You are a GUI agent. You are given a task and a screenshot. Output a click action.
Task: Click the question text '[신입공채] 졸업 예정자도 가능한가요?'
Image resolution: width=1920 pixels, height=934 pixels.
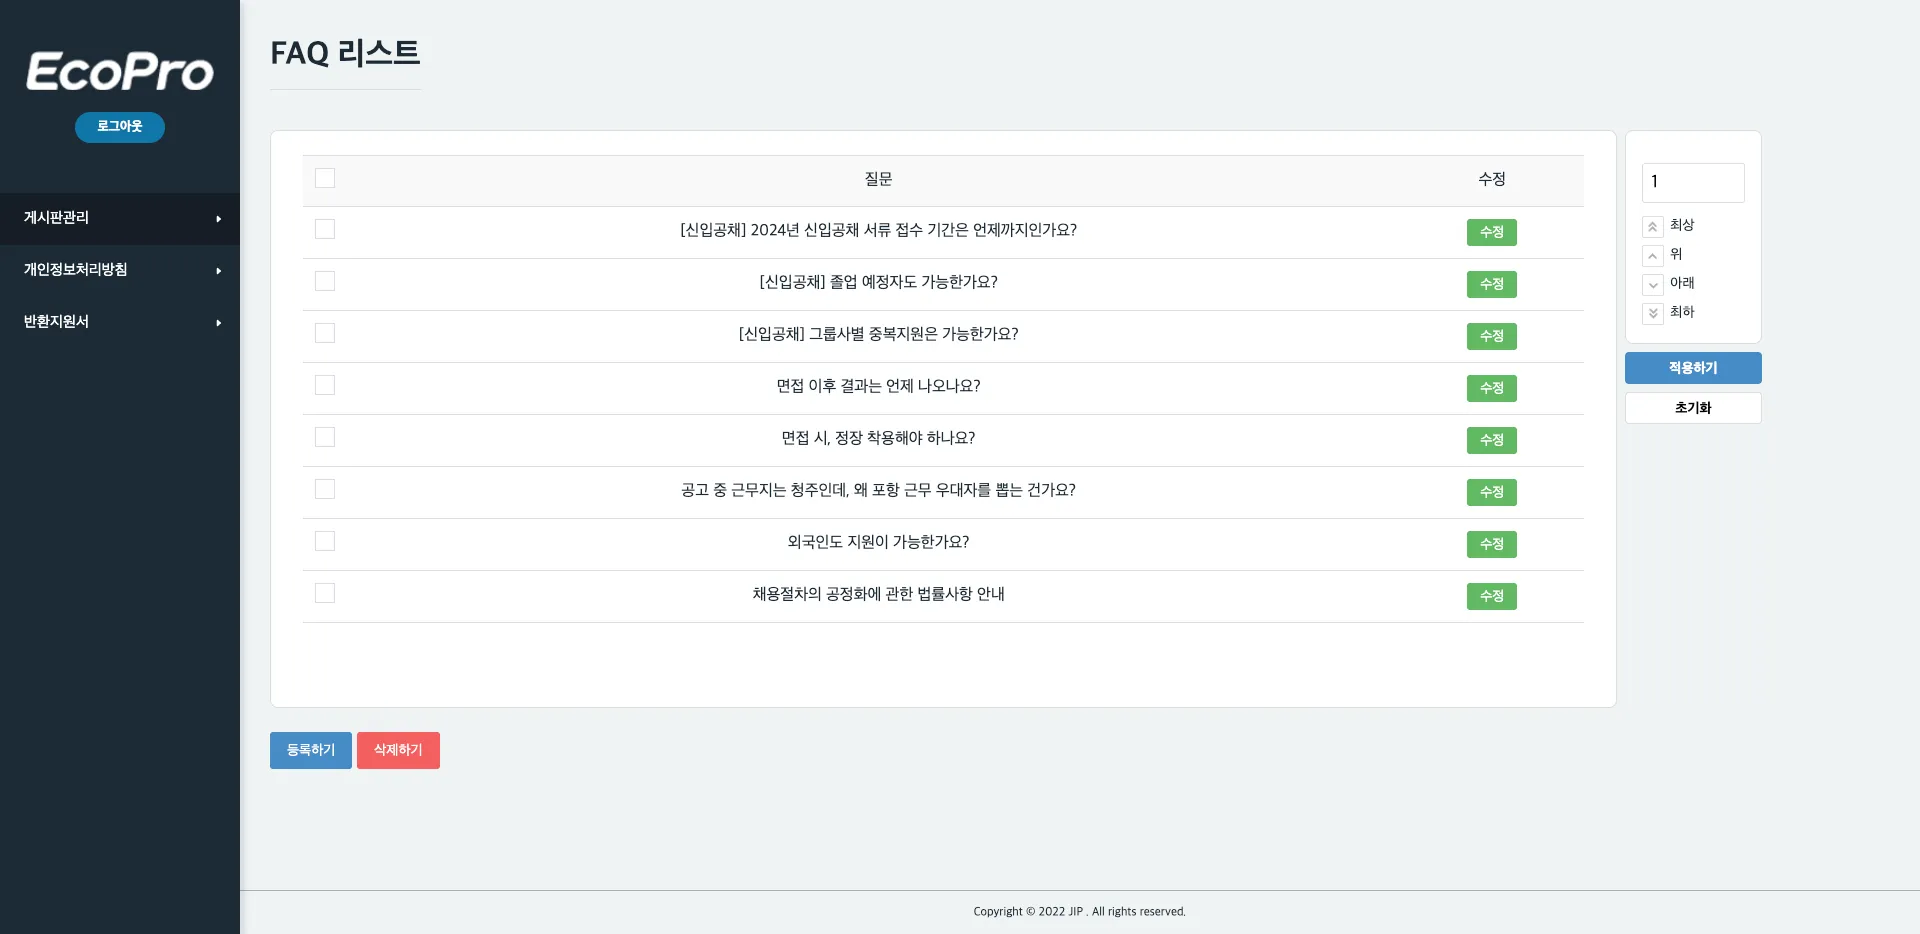(x=878, y=282)
